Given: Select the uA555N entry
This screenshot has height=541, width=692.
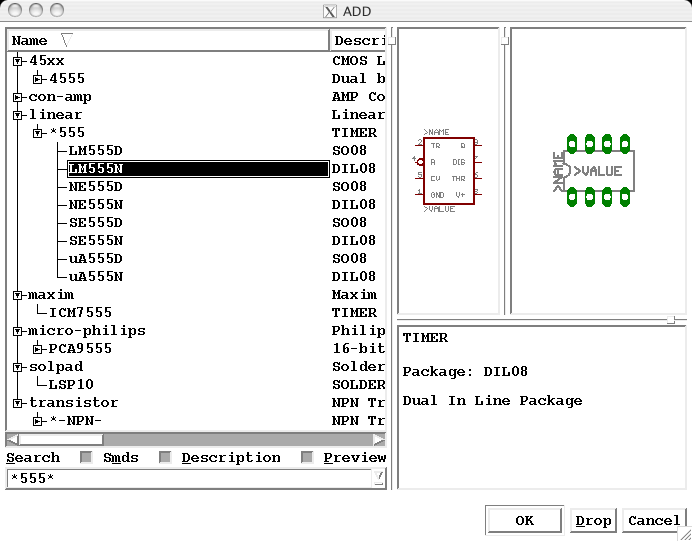Looking at the screenshot, I should (95, 277).
